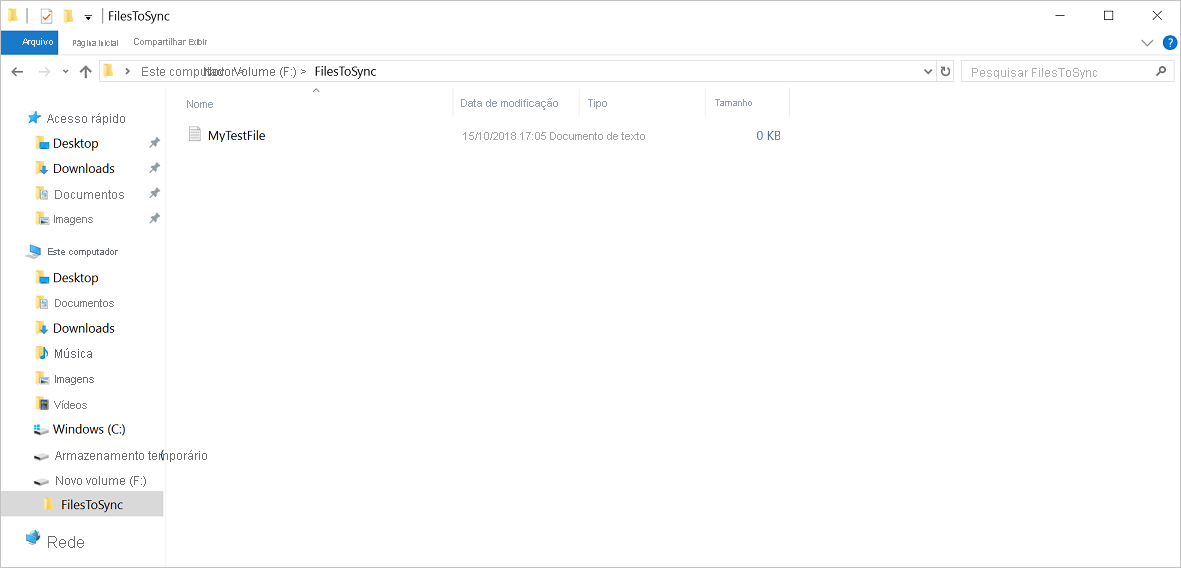Viewport: 1181px width, 568px height.
Task: Open recent locations dropdown arrow
Action: click(x=65, y=72)
